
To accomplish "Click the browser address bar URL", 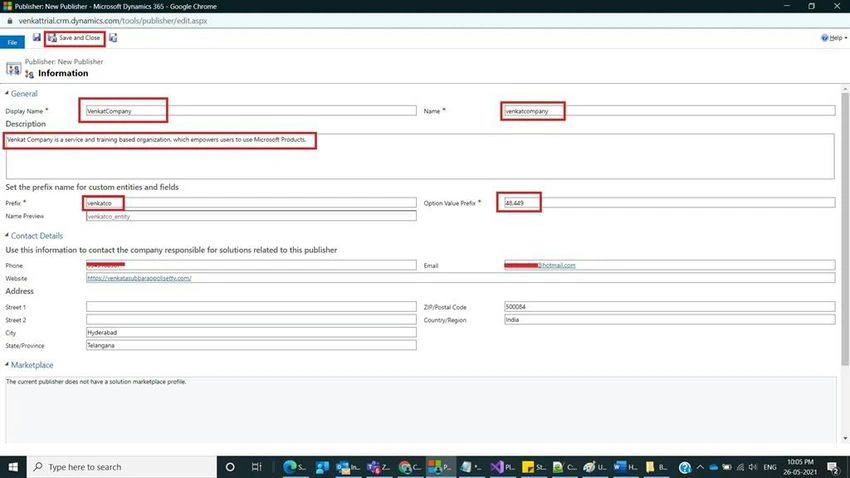I will (x=113, y=21).
